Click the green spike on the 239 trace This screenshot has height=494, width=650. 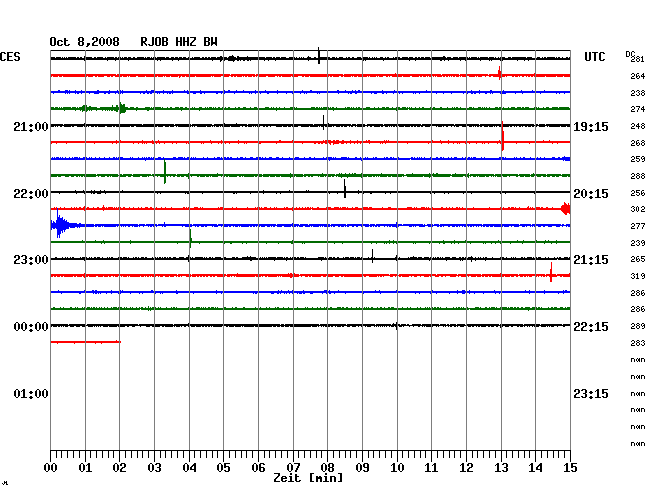pos(190,238)
